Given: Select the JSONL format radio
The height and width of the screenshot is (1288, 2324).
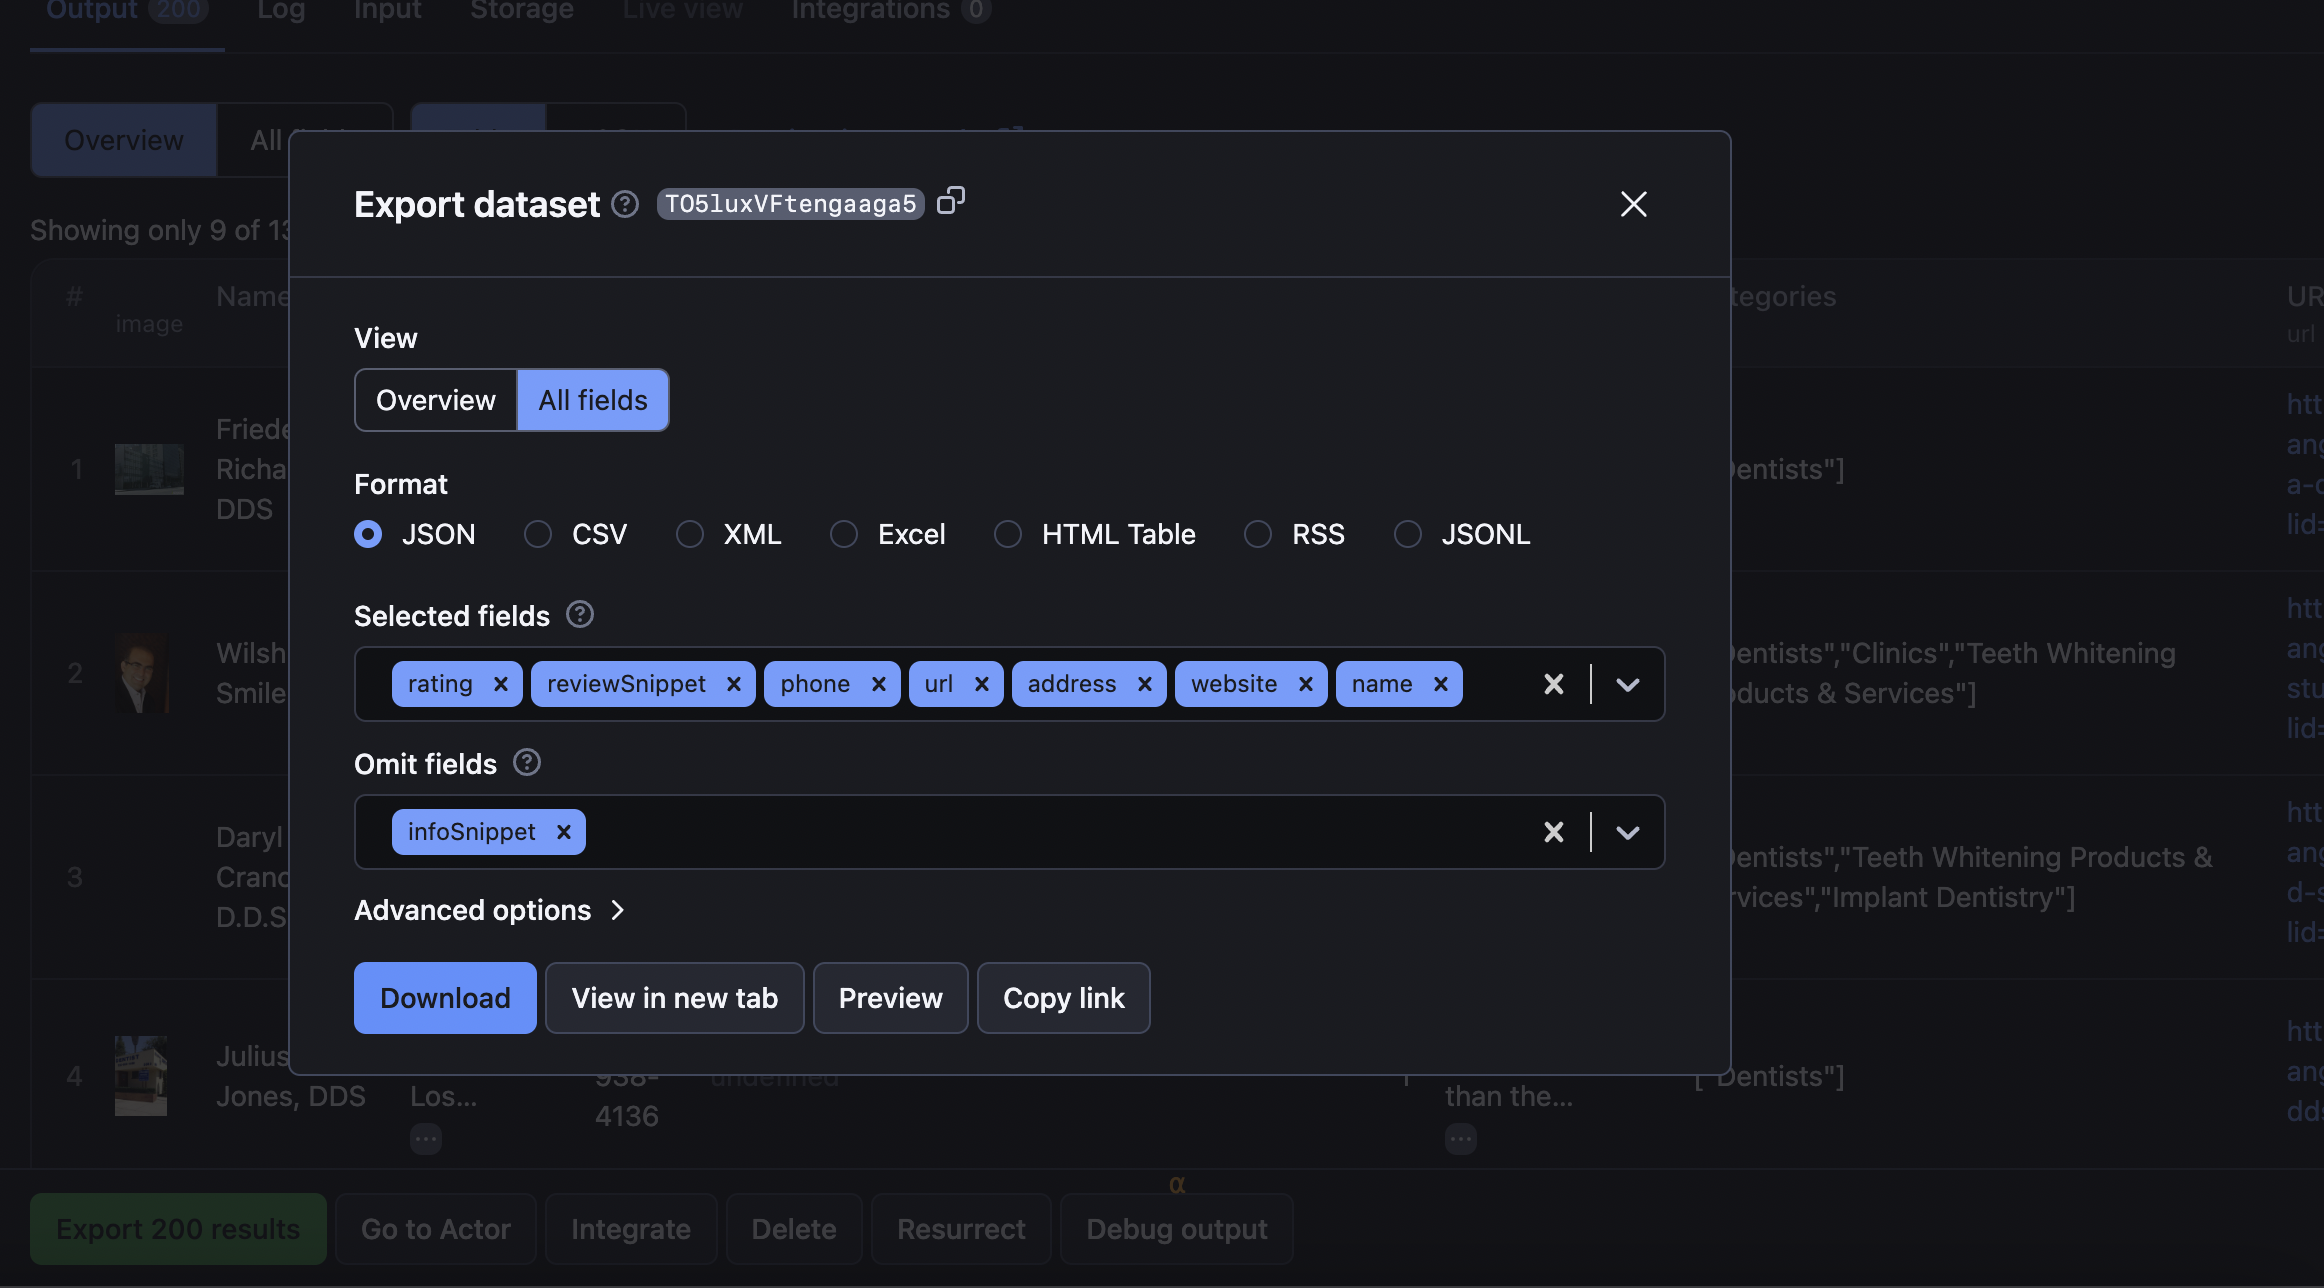Looking at the screenshot, I should (x=1408, y=534).
